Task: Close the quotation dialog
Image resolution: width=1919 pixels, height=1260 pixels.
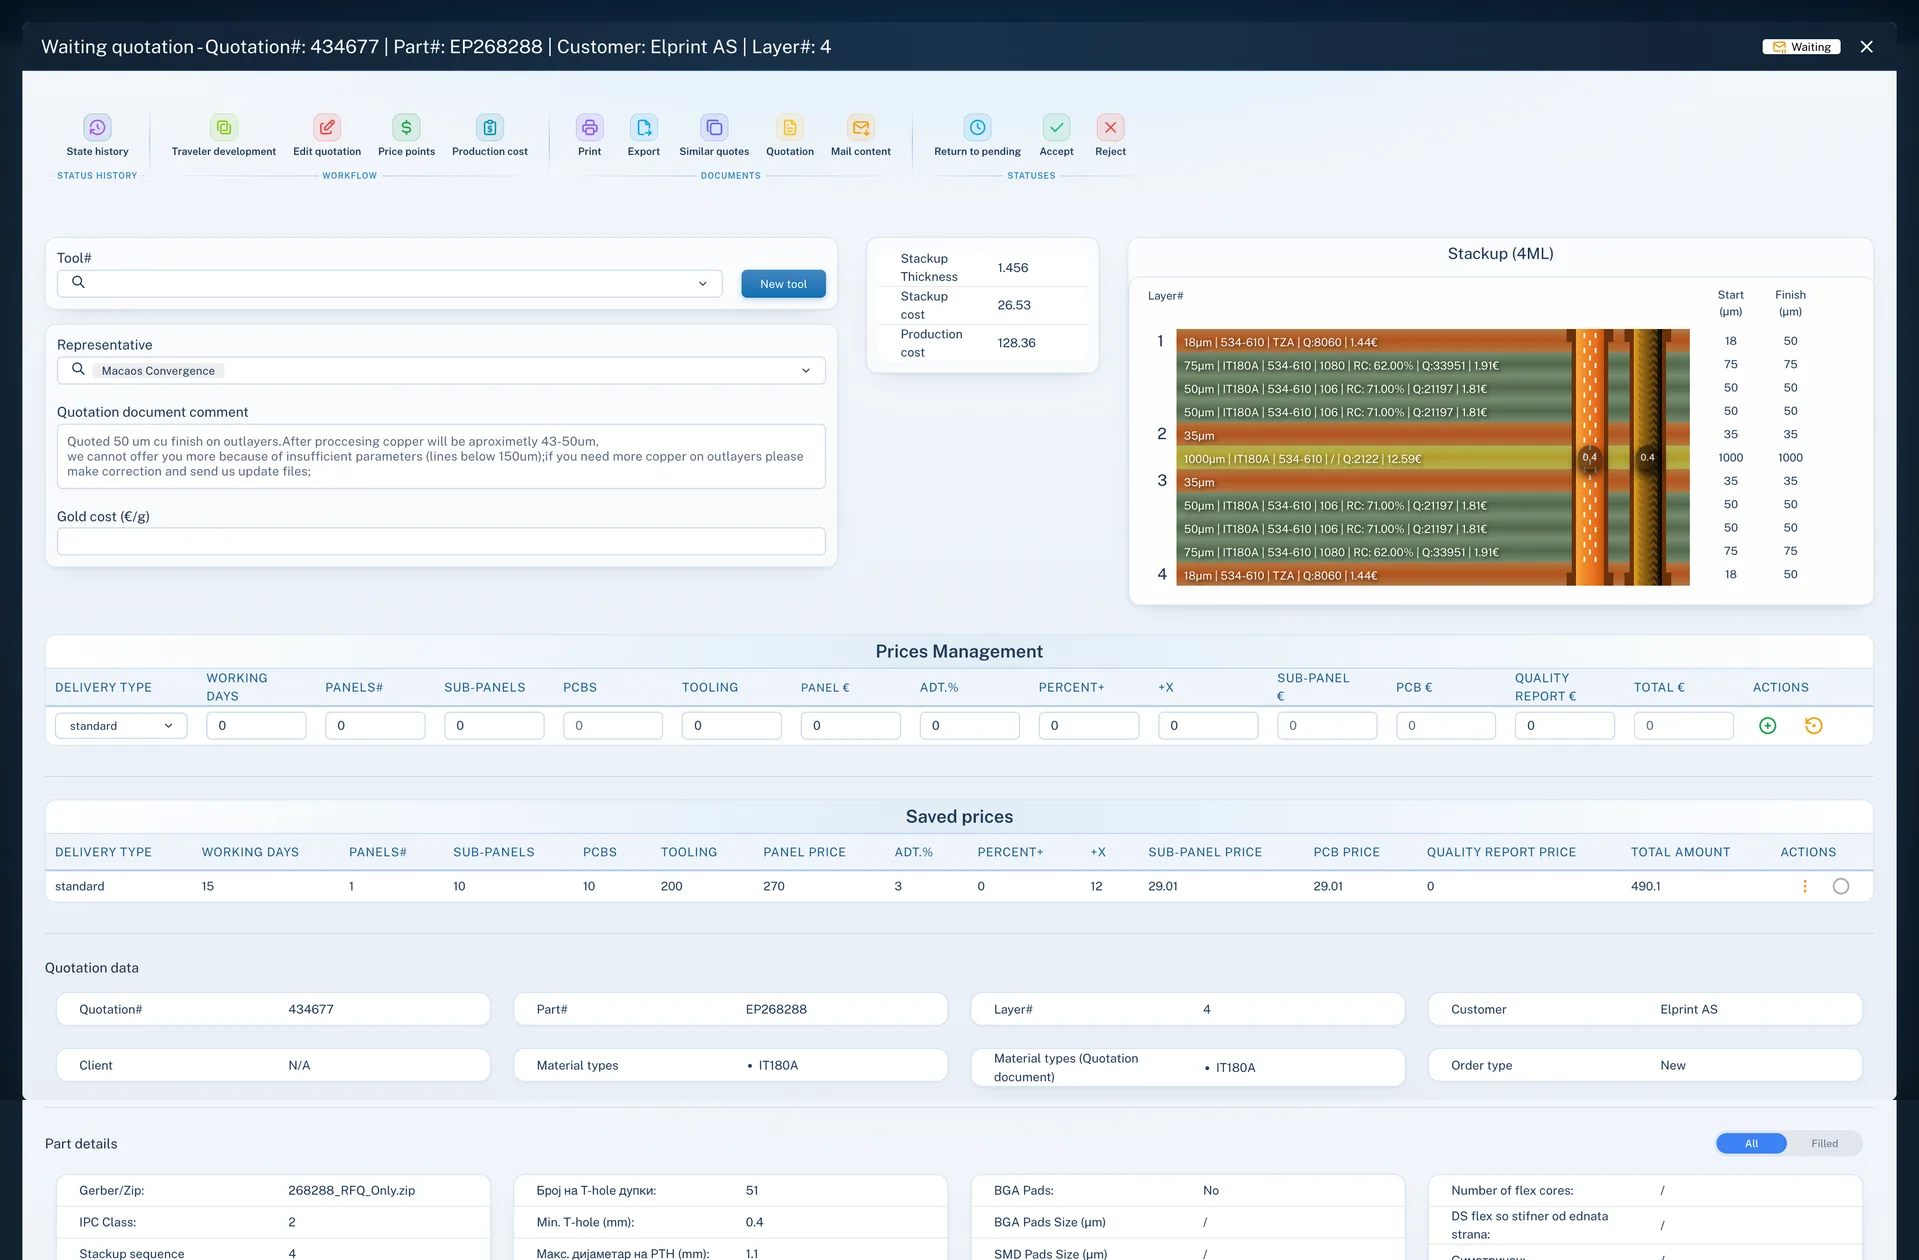Action: coord(1866,47)
